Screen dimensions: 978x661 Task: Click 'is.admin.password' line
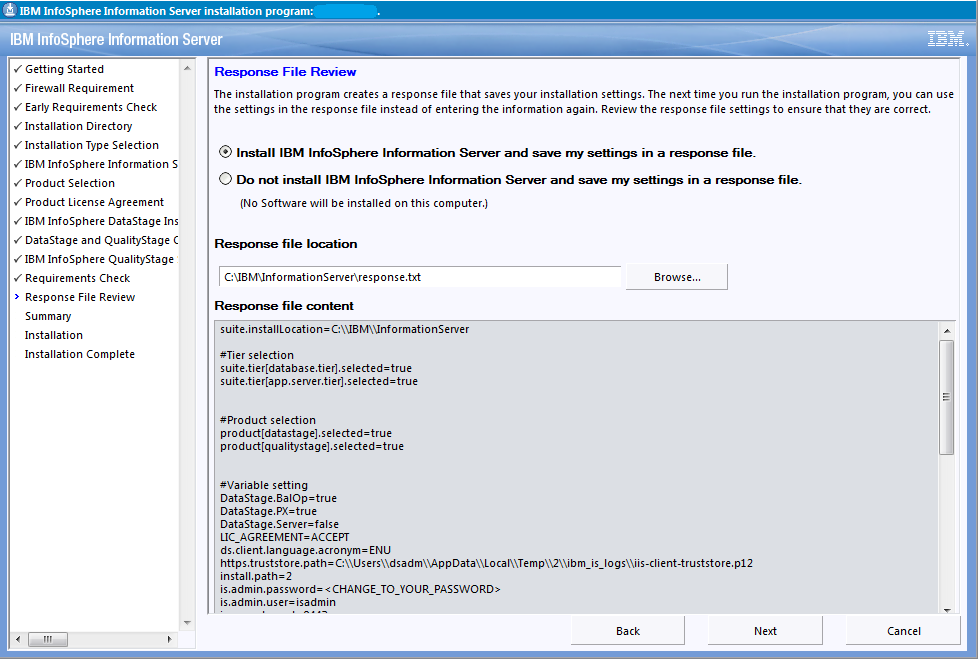pyautogui.click(x=360, y=589)
